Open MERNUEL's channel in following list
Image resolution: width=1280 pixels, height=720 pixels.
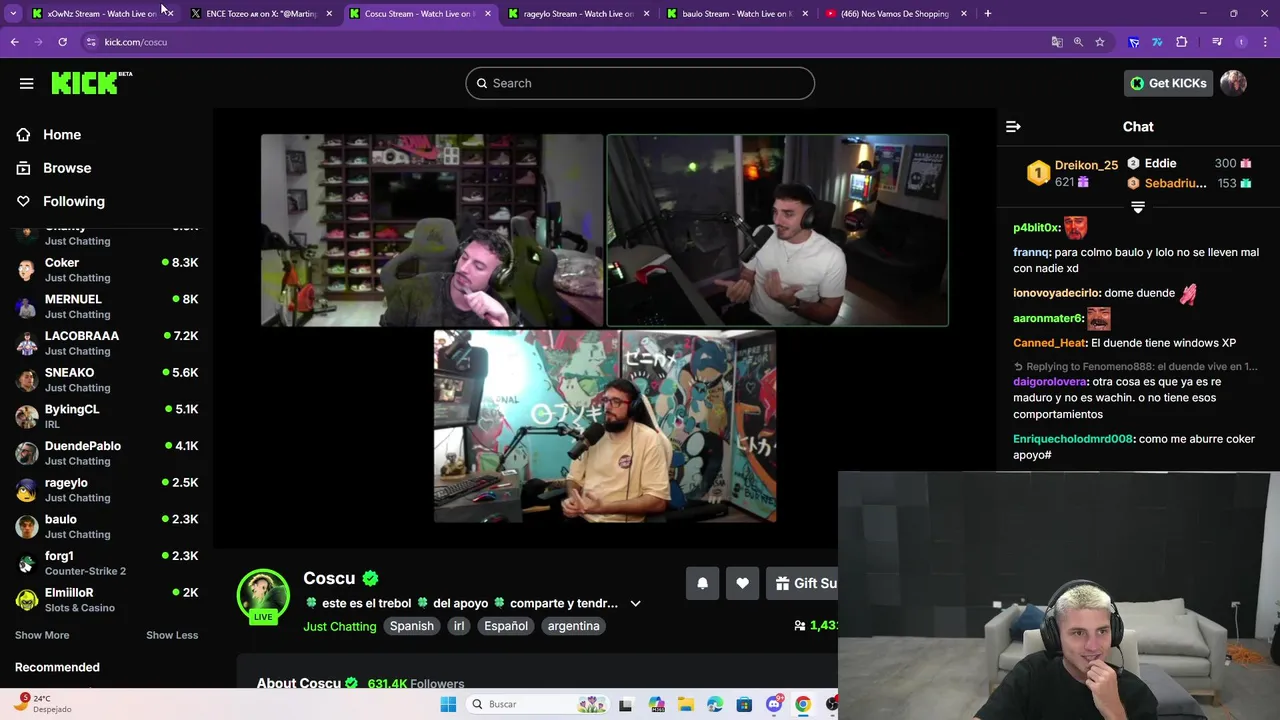click(106, 306)
